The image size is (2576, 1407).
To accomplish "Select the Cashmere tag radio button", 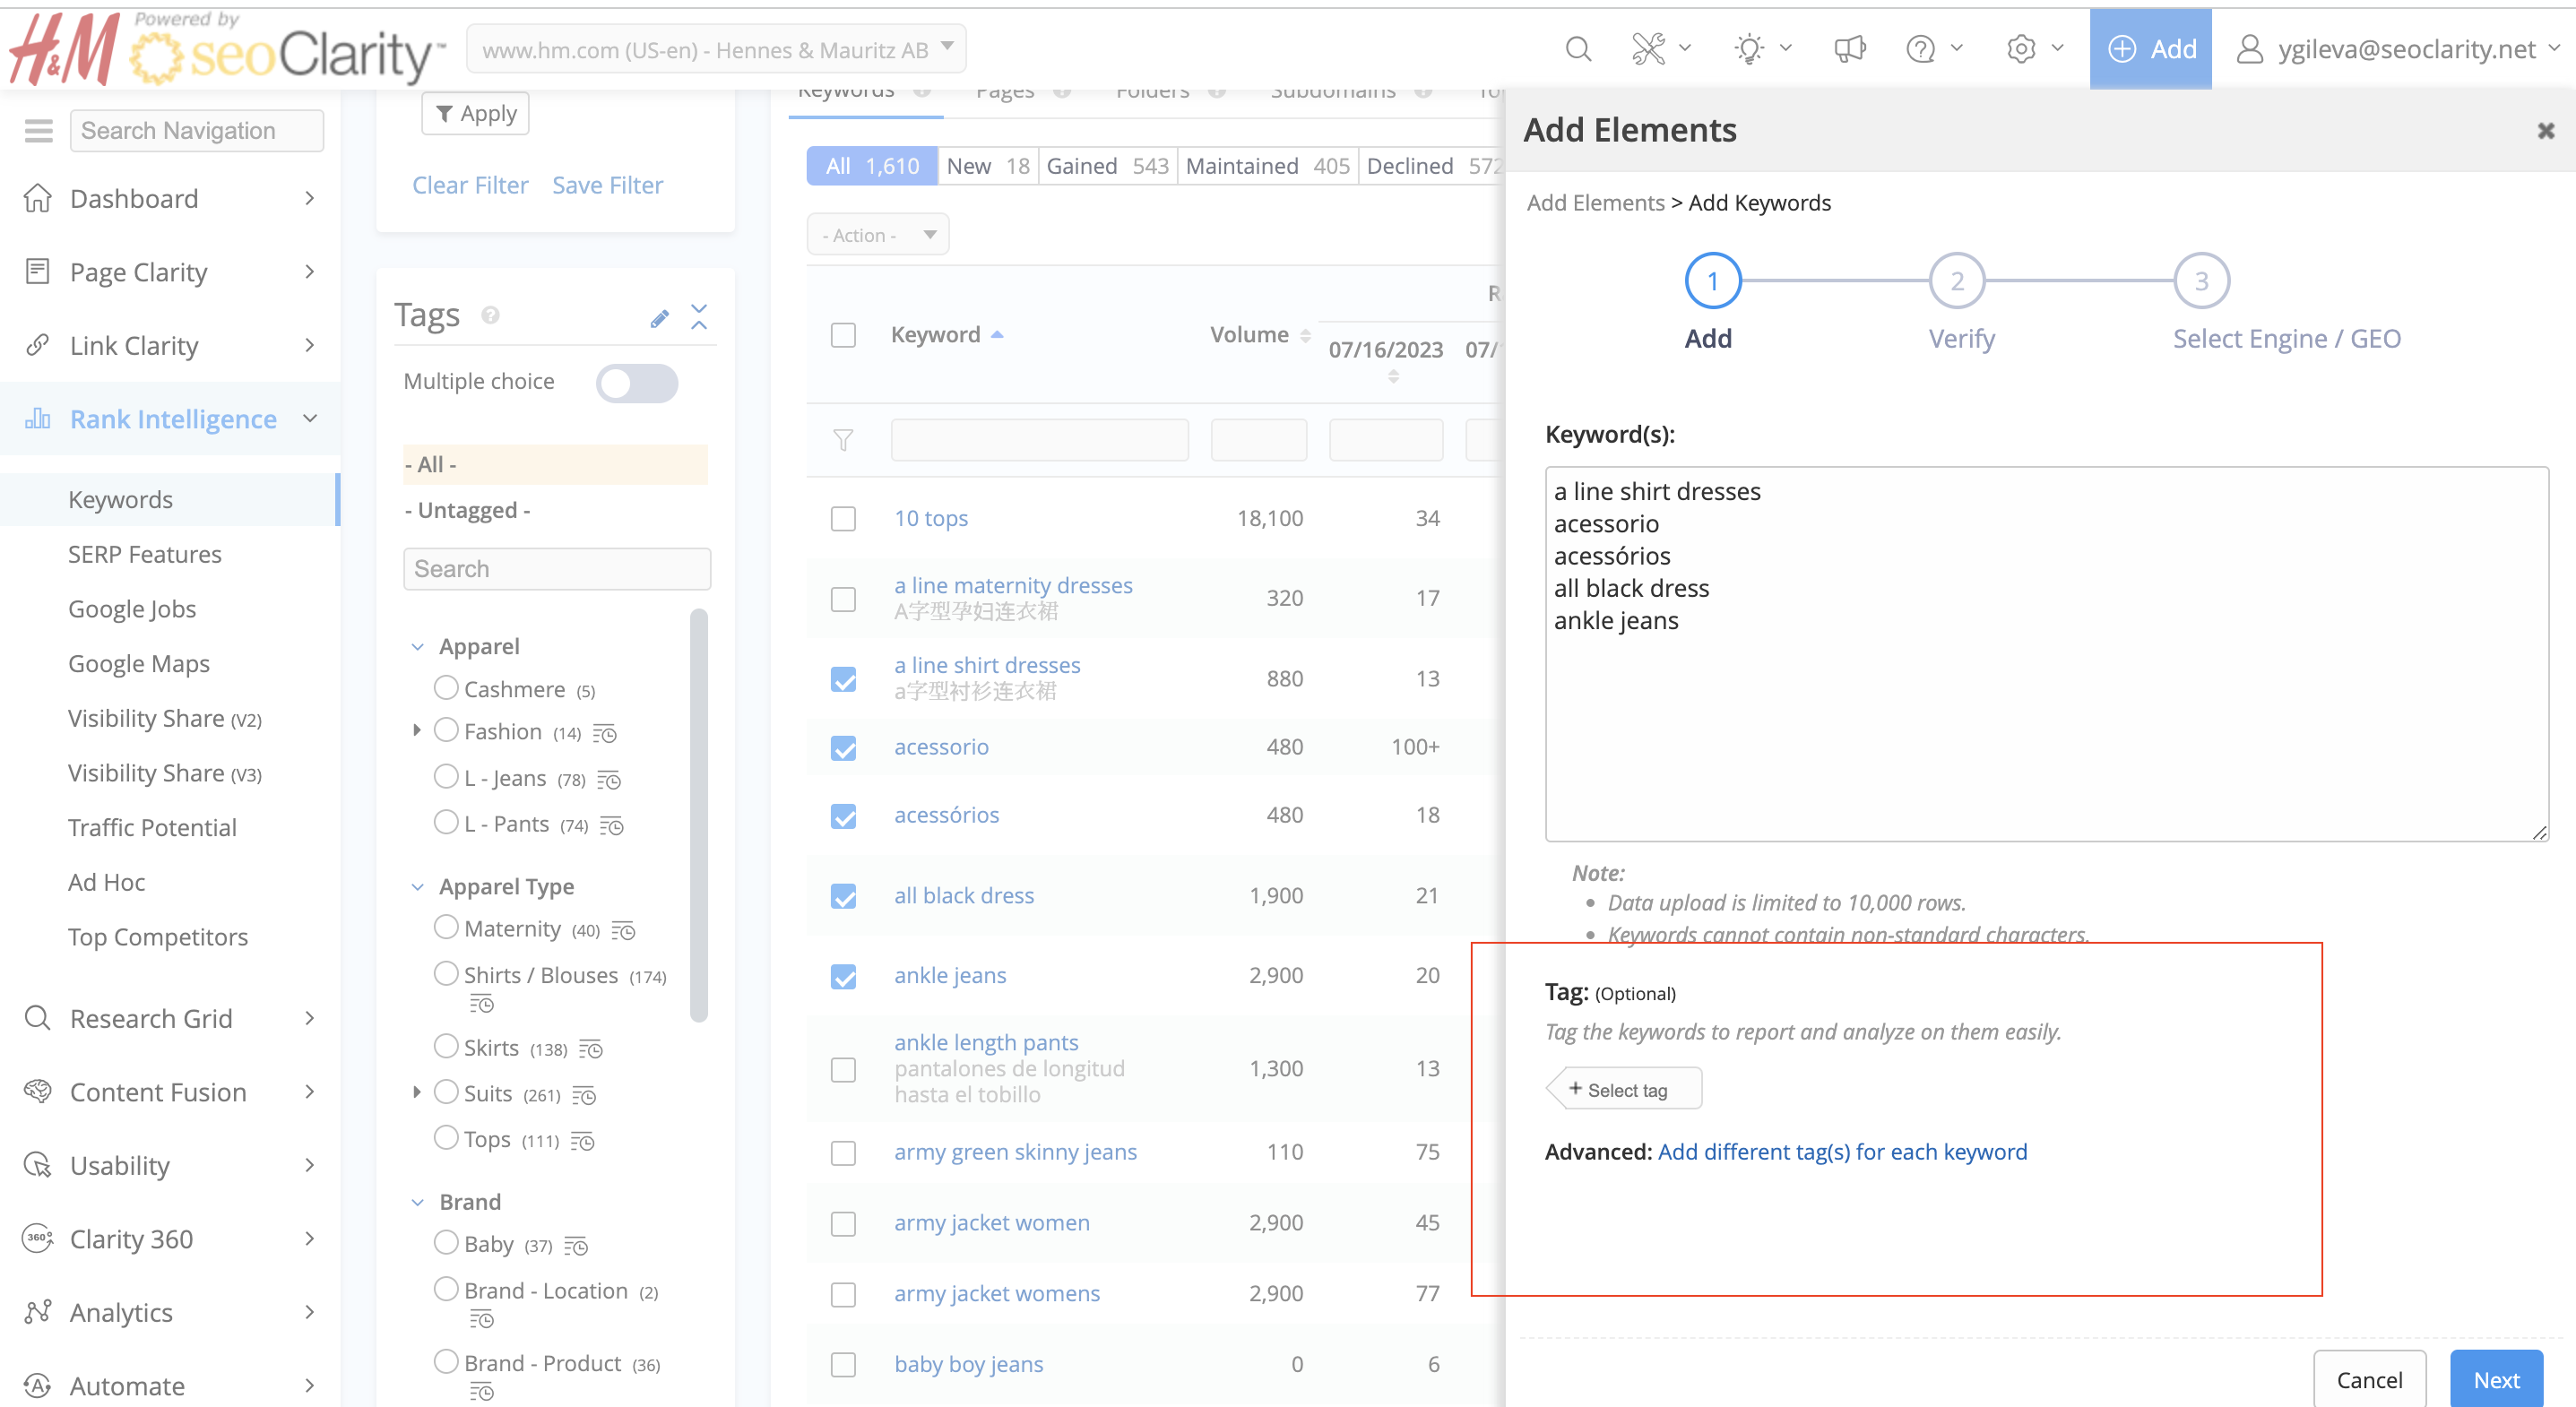I will [x=446, y=688].
